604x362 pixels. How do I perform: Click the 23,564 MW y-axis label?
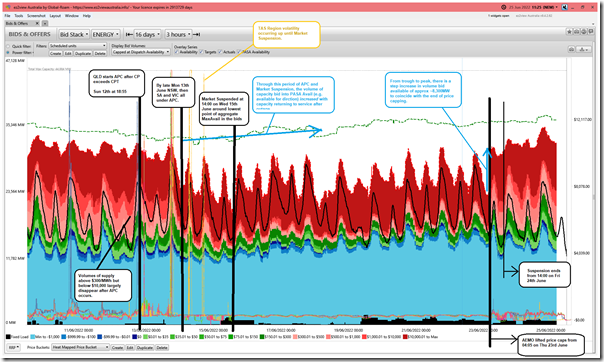tap(15, 191)
